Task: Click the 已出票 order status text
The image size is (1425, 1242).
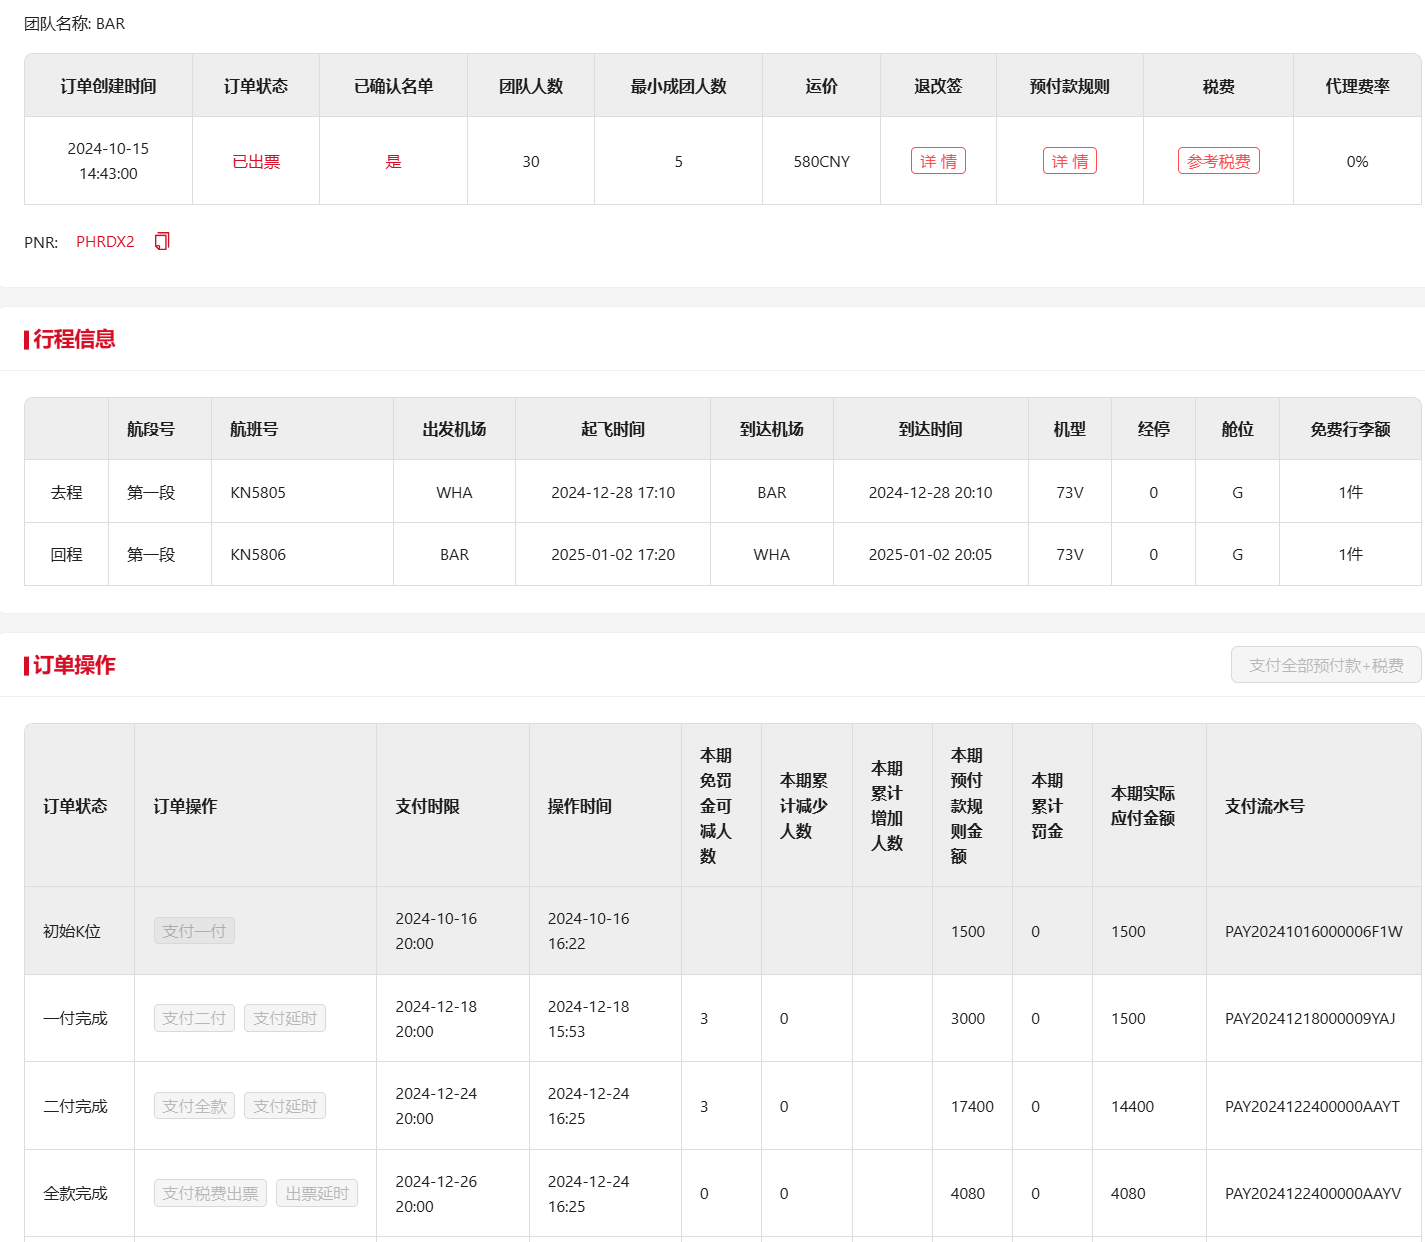Action: [x=256, y=161]
